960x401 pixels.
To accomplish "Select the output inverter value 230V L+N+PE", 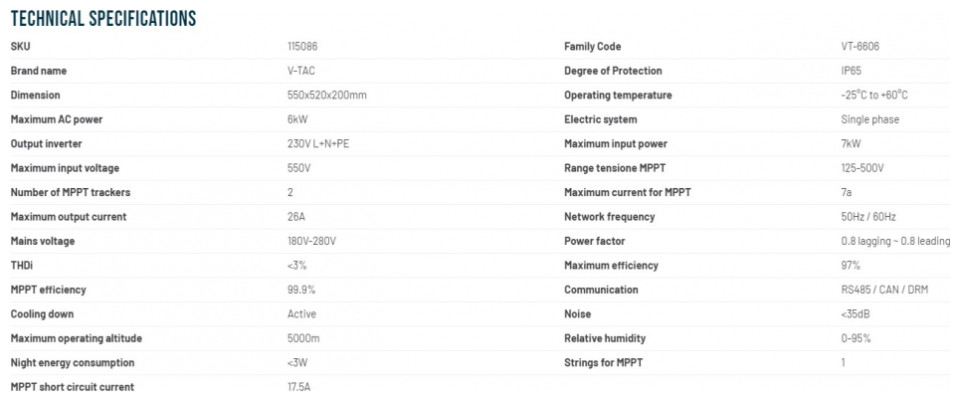I will (x=318, y=144).
